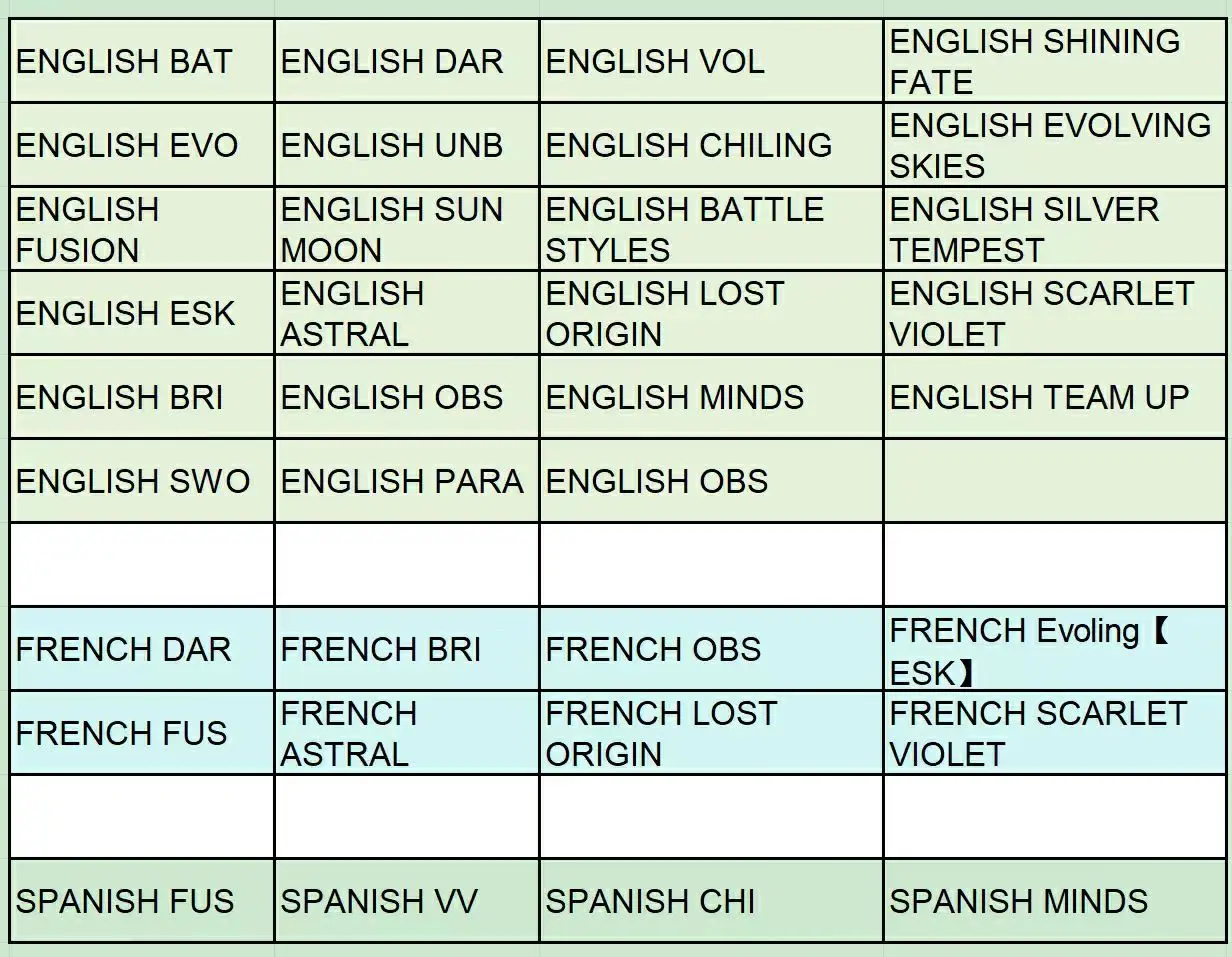Select the ENGLISH SWO cell
Screen dimensions: 1232x957
(x=142, y=481)
